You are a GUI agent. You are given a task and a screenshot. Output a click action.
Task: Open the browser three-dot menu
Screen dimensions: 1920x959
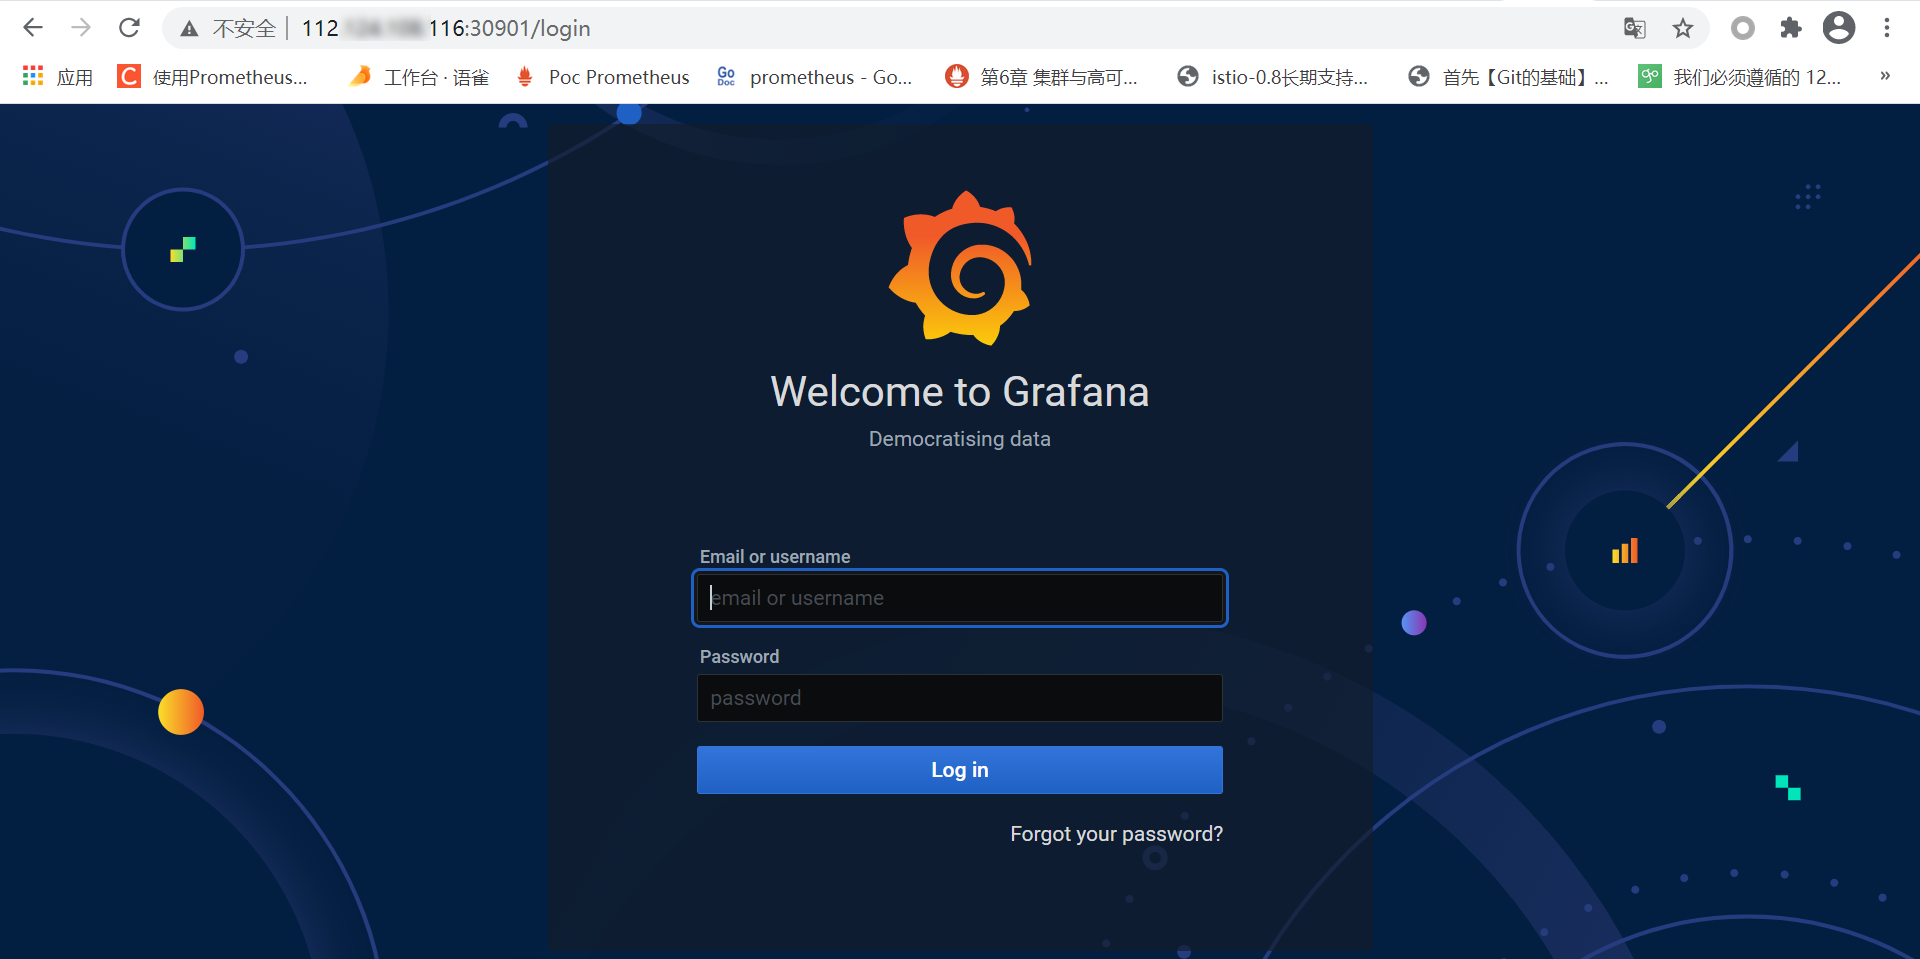coord(1887,28)
